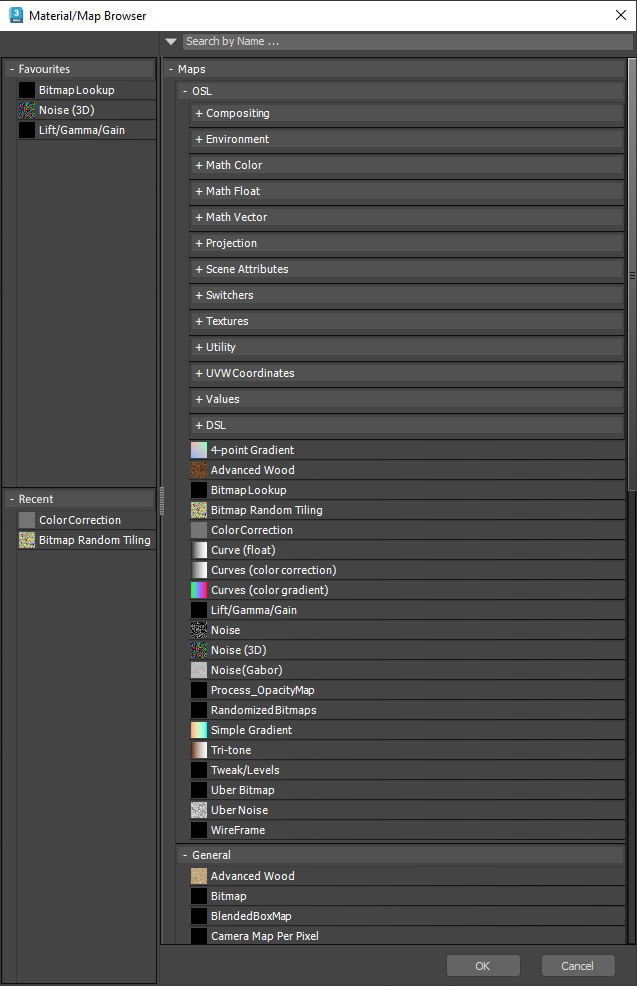
Task: Click the Bitmap Random Tiling icon in OSL list
Action: 199,510
